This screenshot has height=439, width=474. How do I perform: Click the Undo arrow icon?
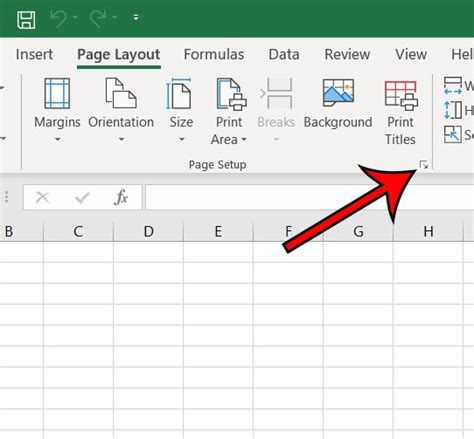click(59, 18)
